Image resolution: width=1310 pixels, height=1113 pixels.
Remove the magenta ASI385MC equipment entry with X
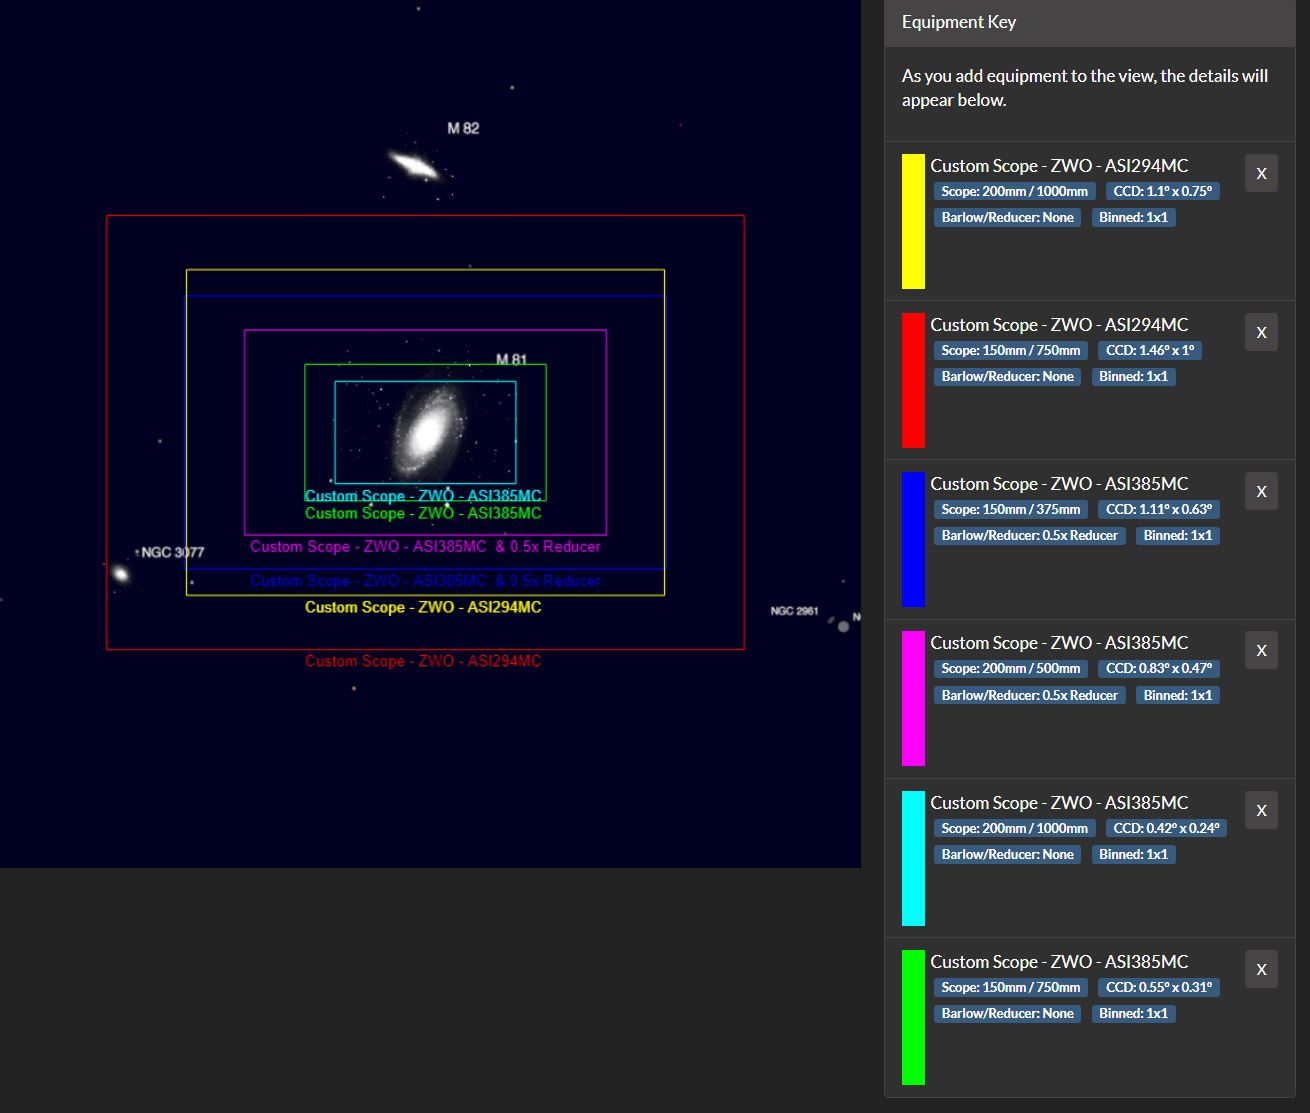tap(1261, 650)
